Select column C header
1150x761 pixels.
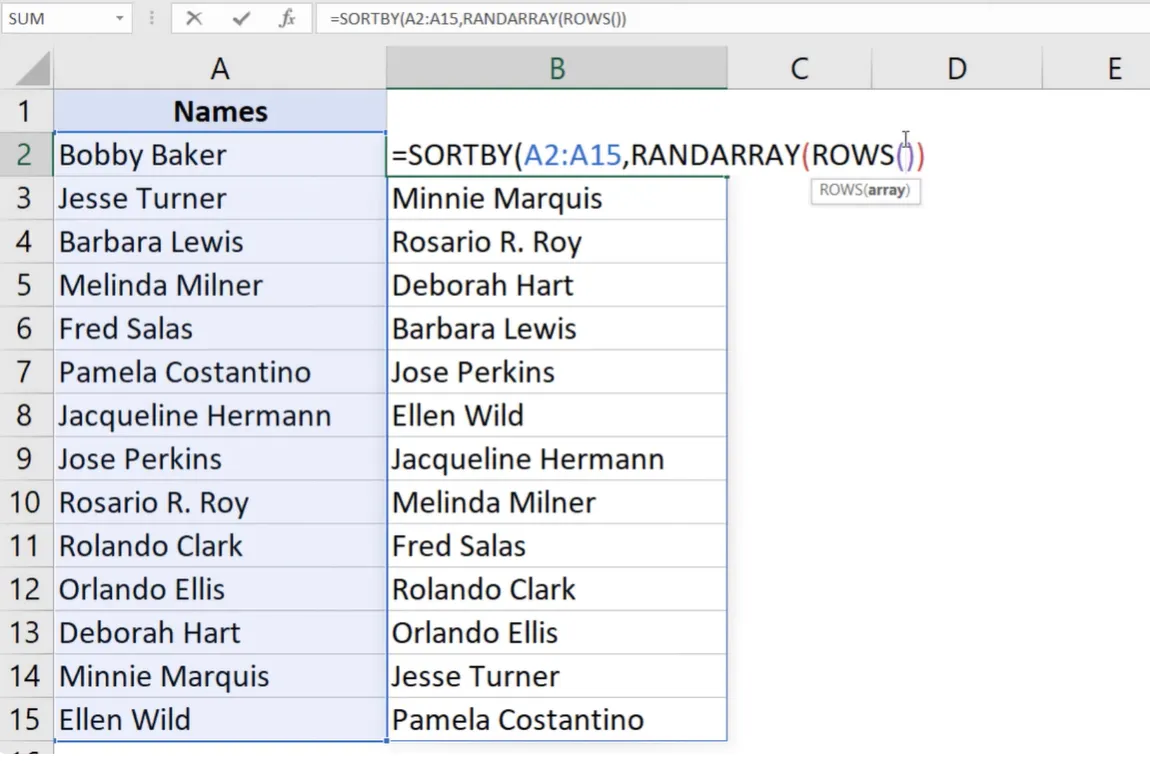point(799,68)
